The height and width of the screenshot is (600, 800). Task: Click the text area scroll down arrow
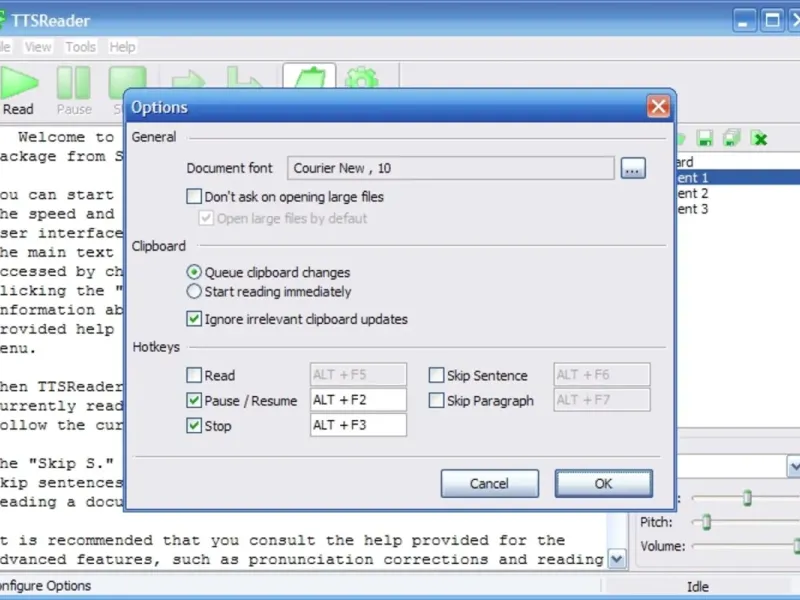(x=616, y=559)
